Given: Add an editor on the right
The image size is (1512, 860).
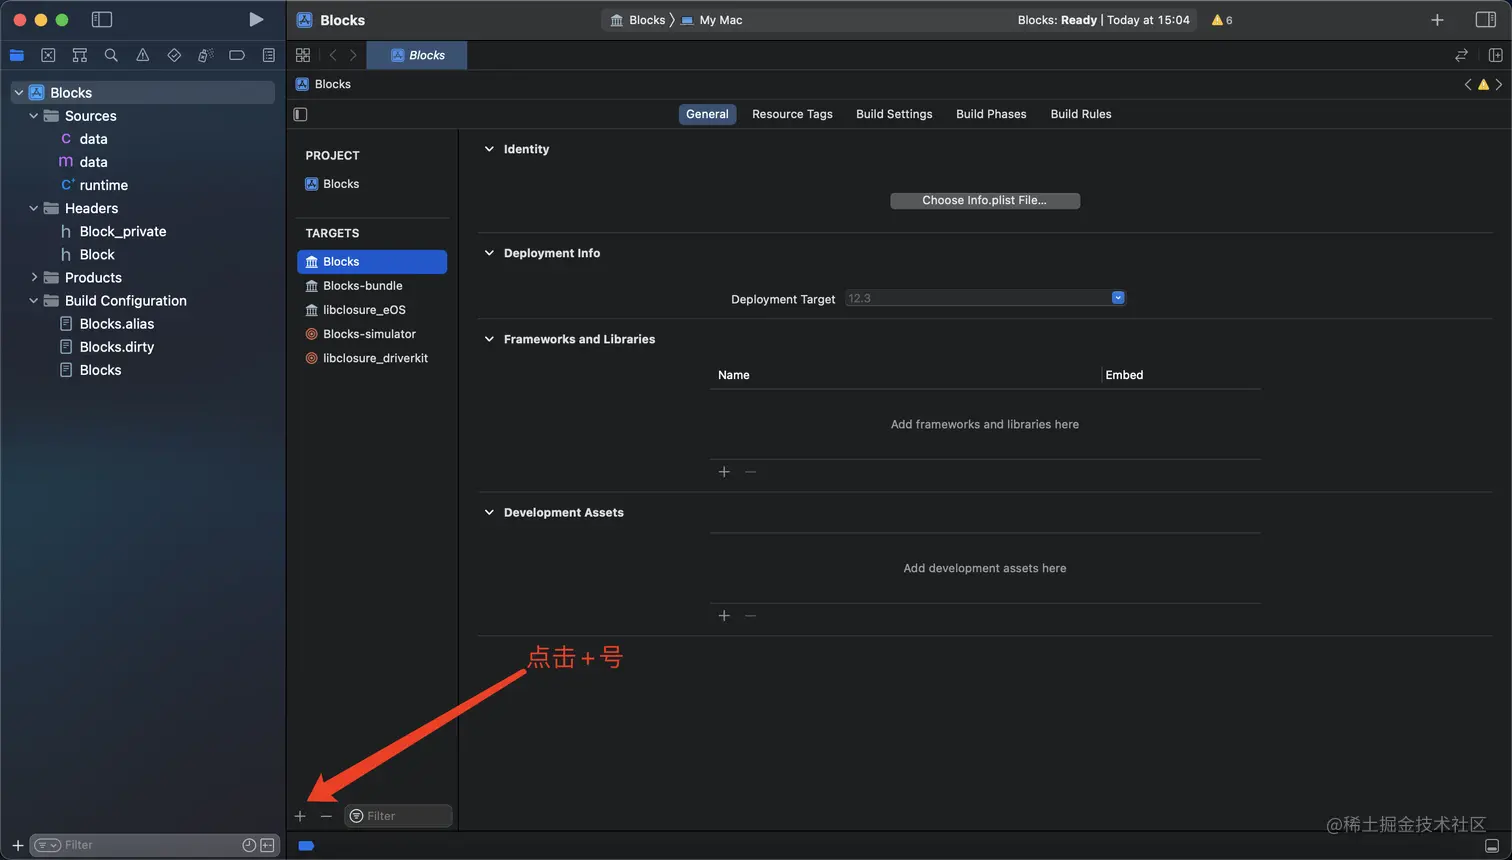Looking at the screenshot, I should coord(1496,55).
